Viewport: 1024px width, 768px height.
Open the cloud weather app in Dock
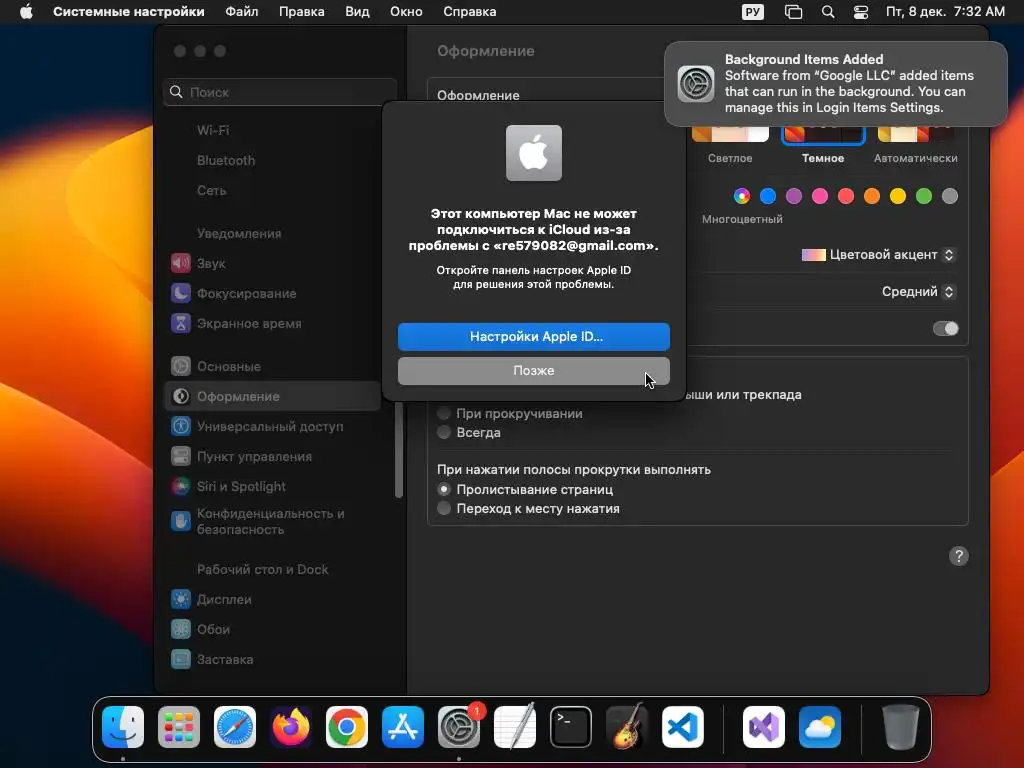pyautogui.click(x=820, y=727)
